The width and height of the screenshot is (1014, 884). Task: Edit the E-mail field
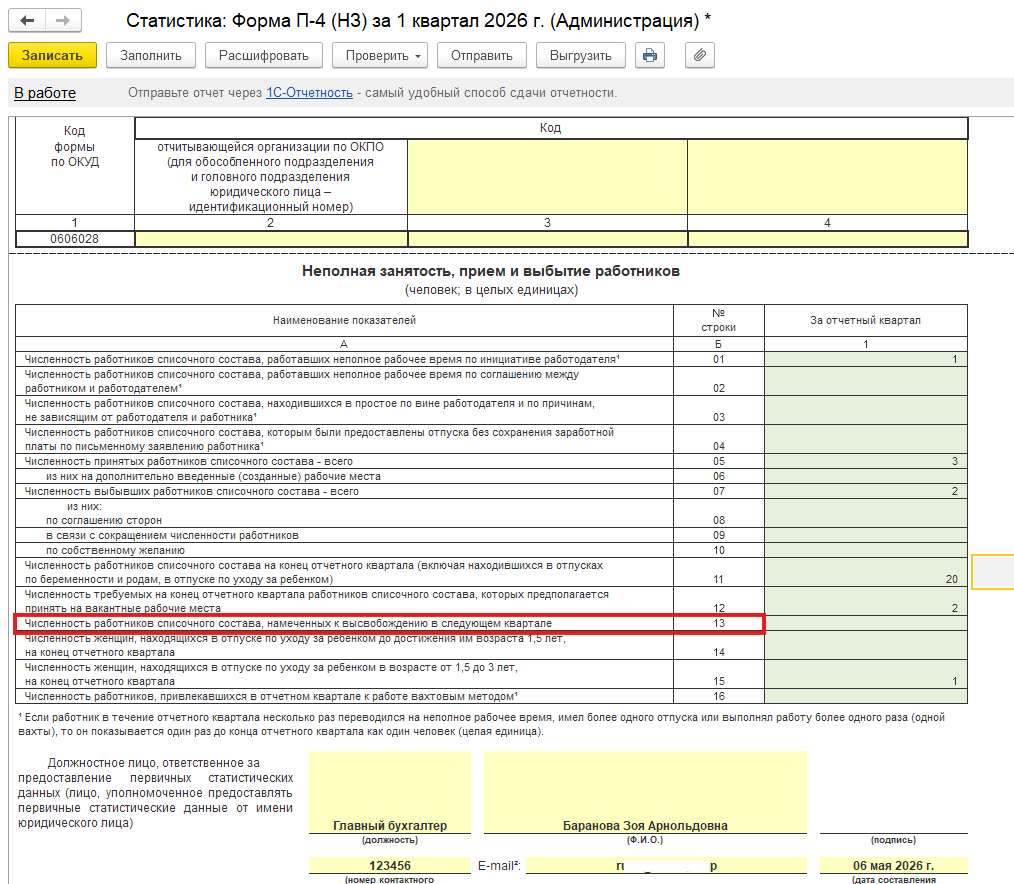[666, 865]
